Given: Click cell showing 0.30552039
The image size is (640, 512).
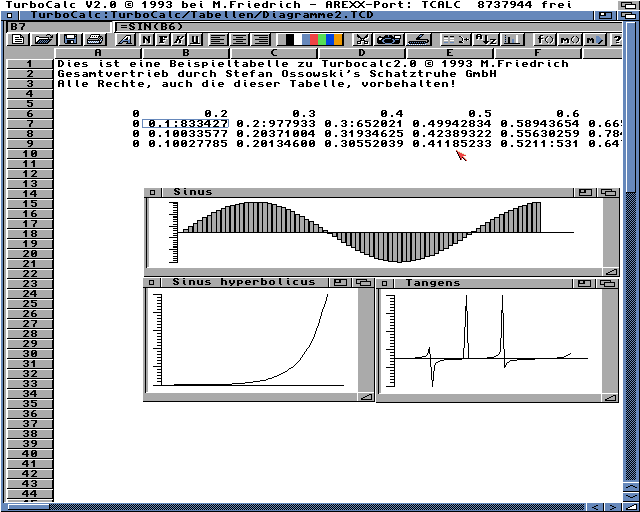Looking at the screenshot, I should (364, 144).
